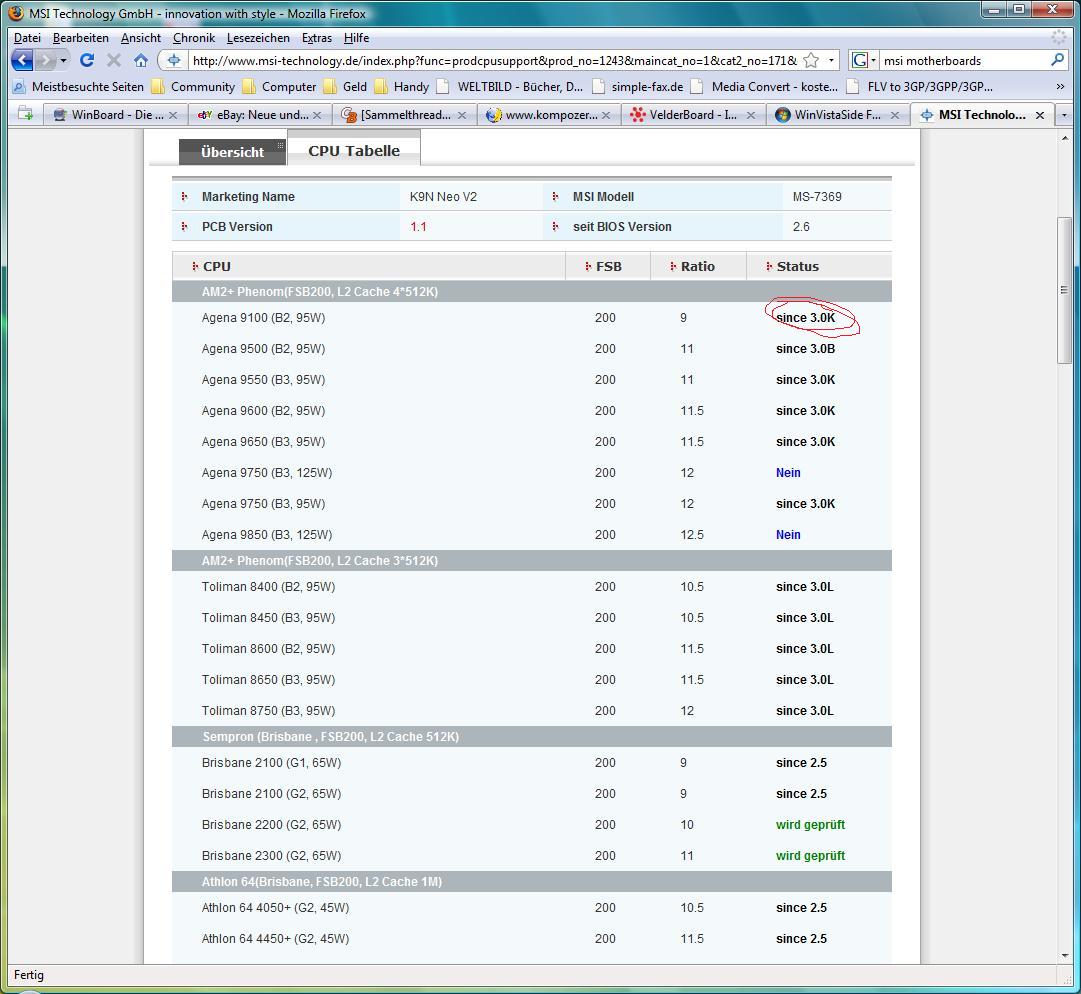Open the Lesezeichen menu
The image size is (1081, 994).
(258, 38)
